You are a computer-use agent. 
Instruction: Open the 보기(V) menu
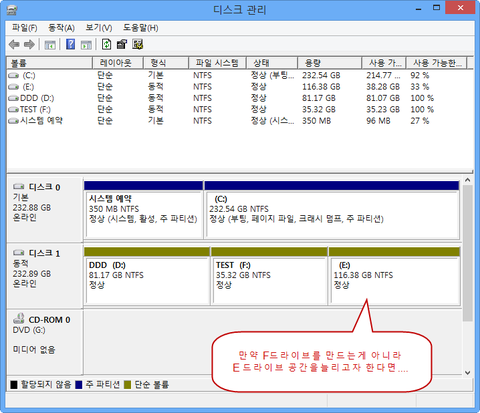(99, 28)
